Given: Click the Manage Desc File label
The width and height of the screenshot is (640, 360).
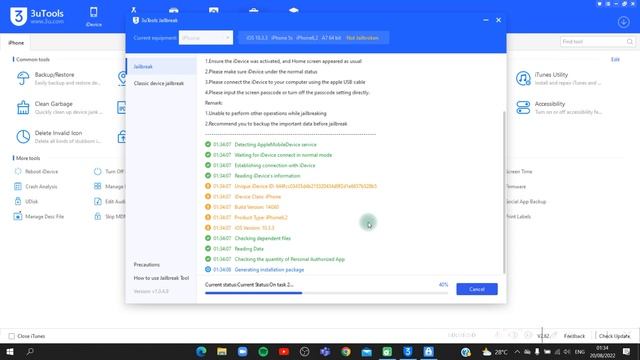Looking at the screenshot, I should tap(44, 216).
